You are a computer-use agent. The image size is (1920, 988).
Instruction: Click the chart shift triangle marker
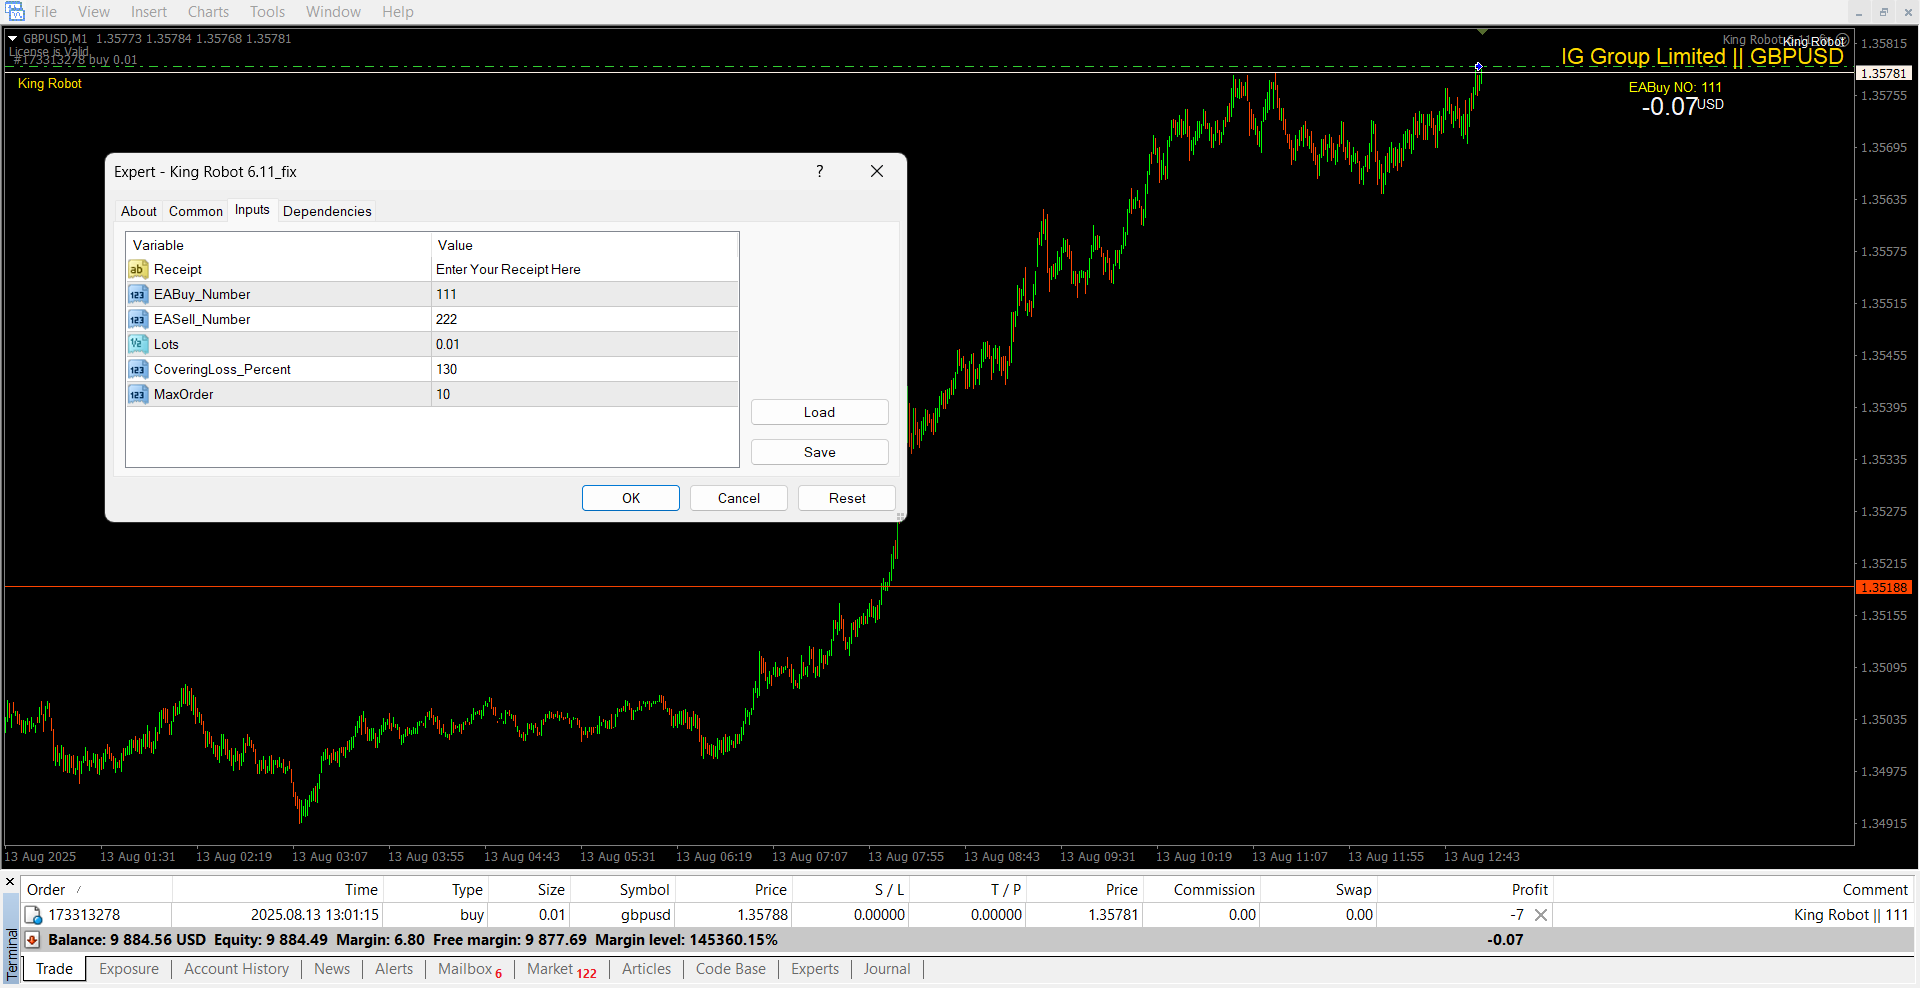coord(1482,32)
